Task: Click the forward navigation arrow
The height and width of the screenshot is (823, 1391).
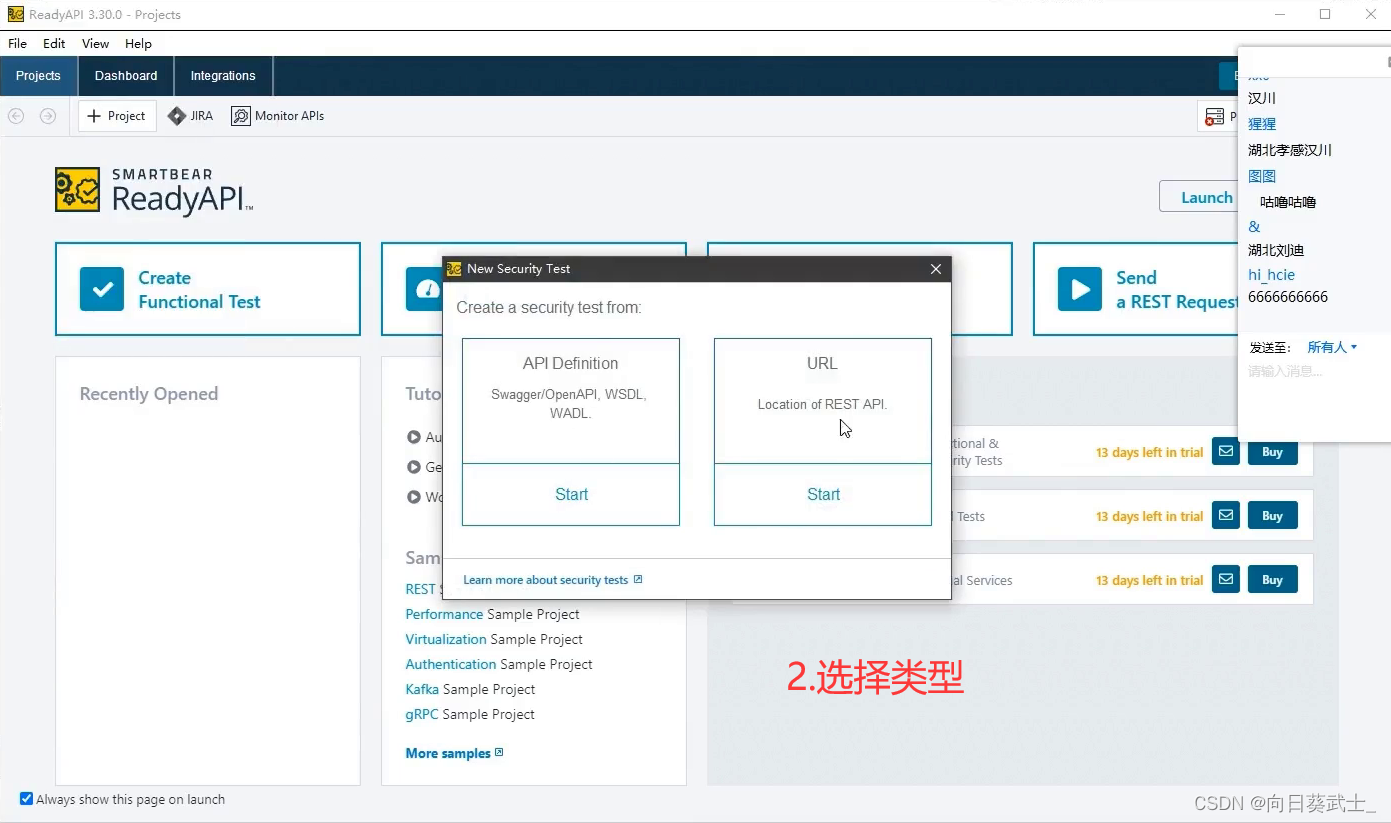Action: 48,116
